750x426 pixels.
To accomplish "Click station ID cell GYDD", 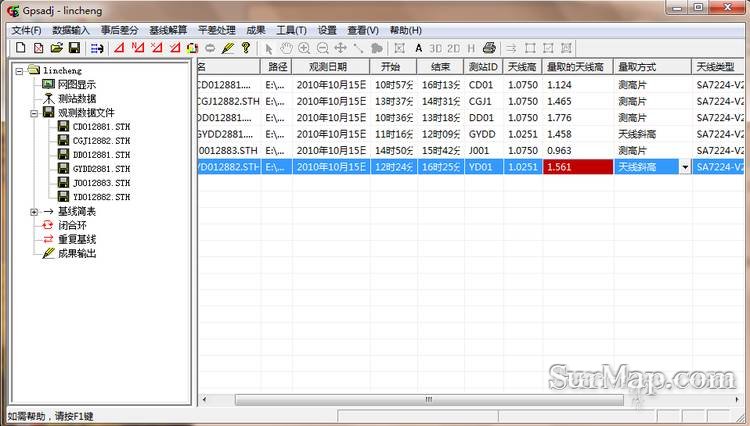I will [483, 134].
